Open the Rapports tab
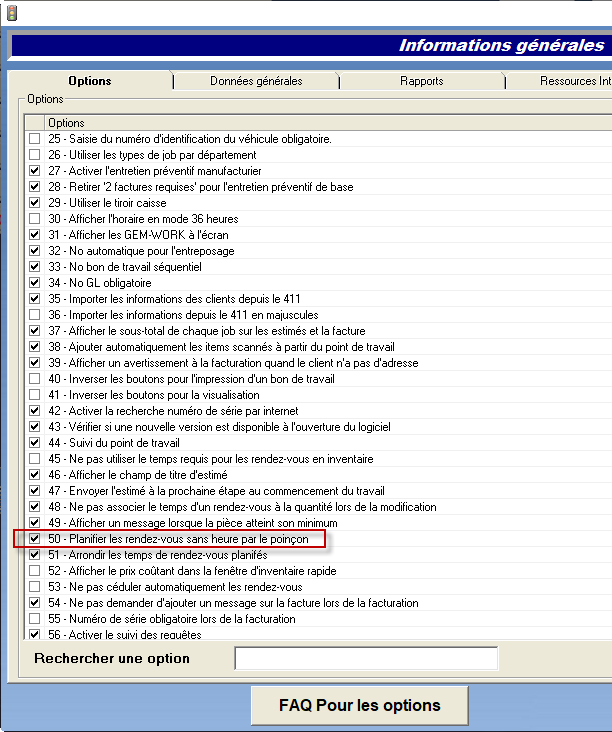The image size is (612, 732). (422, 81)
